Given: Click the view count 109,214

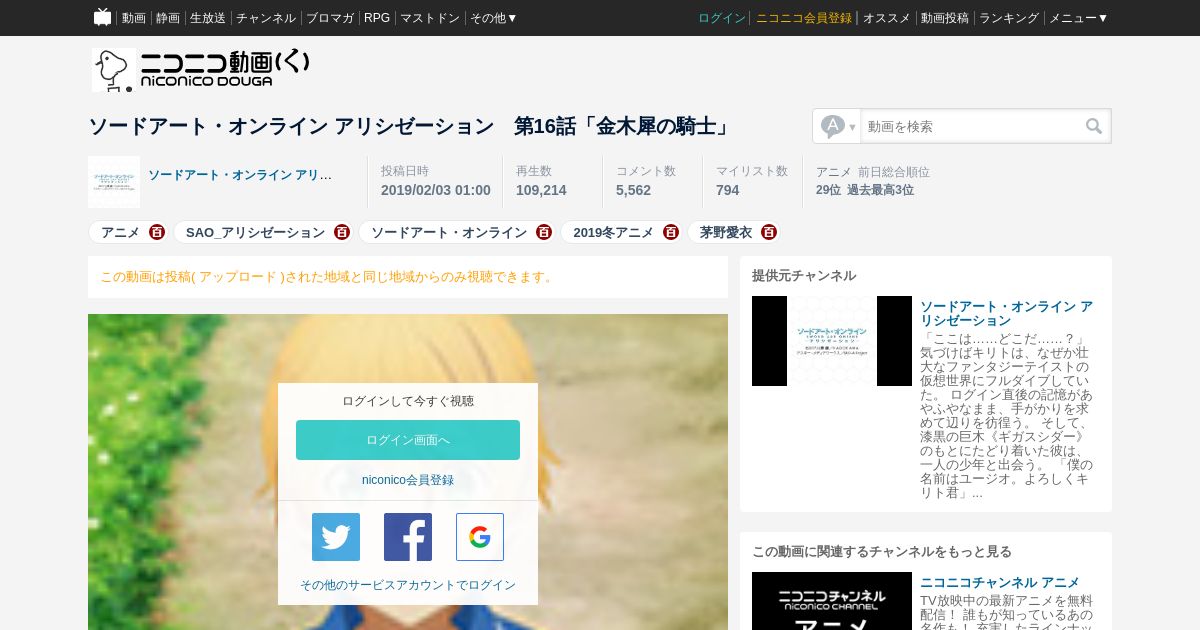Looking at the screenshot, I should tap(541, 190).
